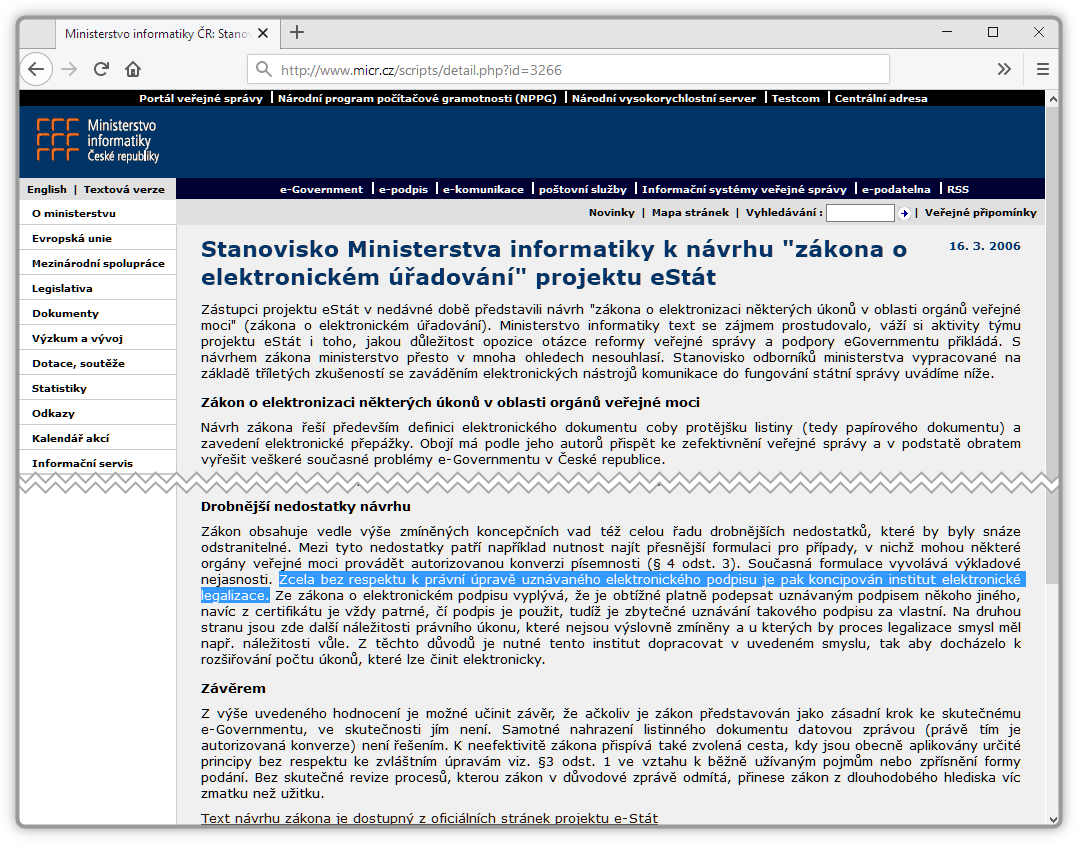Open Mapa stránek link
The width and height of the screenshot is (1078, 844).
(x=690, y=212)
